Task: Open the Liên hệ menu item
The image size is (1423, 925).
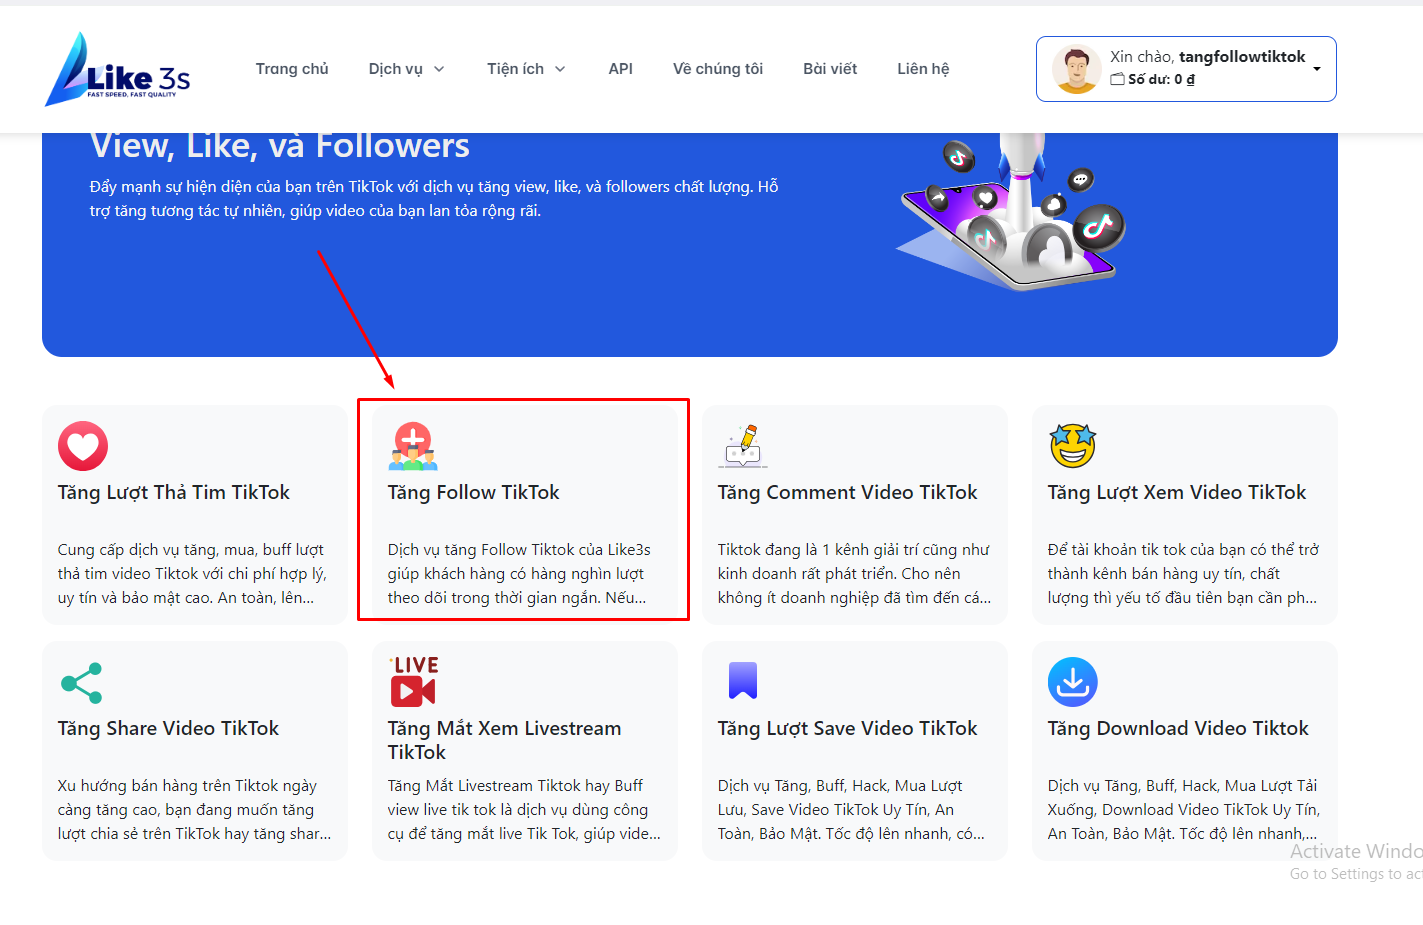Action: pyautogui.click(x=923, y=69)
